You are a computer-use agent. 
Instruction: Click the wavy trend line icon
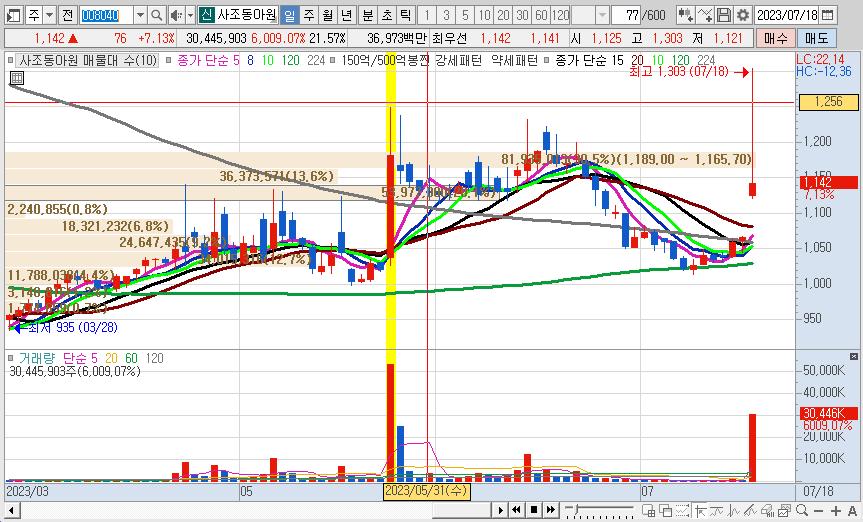click(x=717, y=510)
